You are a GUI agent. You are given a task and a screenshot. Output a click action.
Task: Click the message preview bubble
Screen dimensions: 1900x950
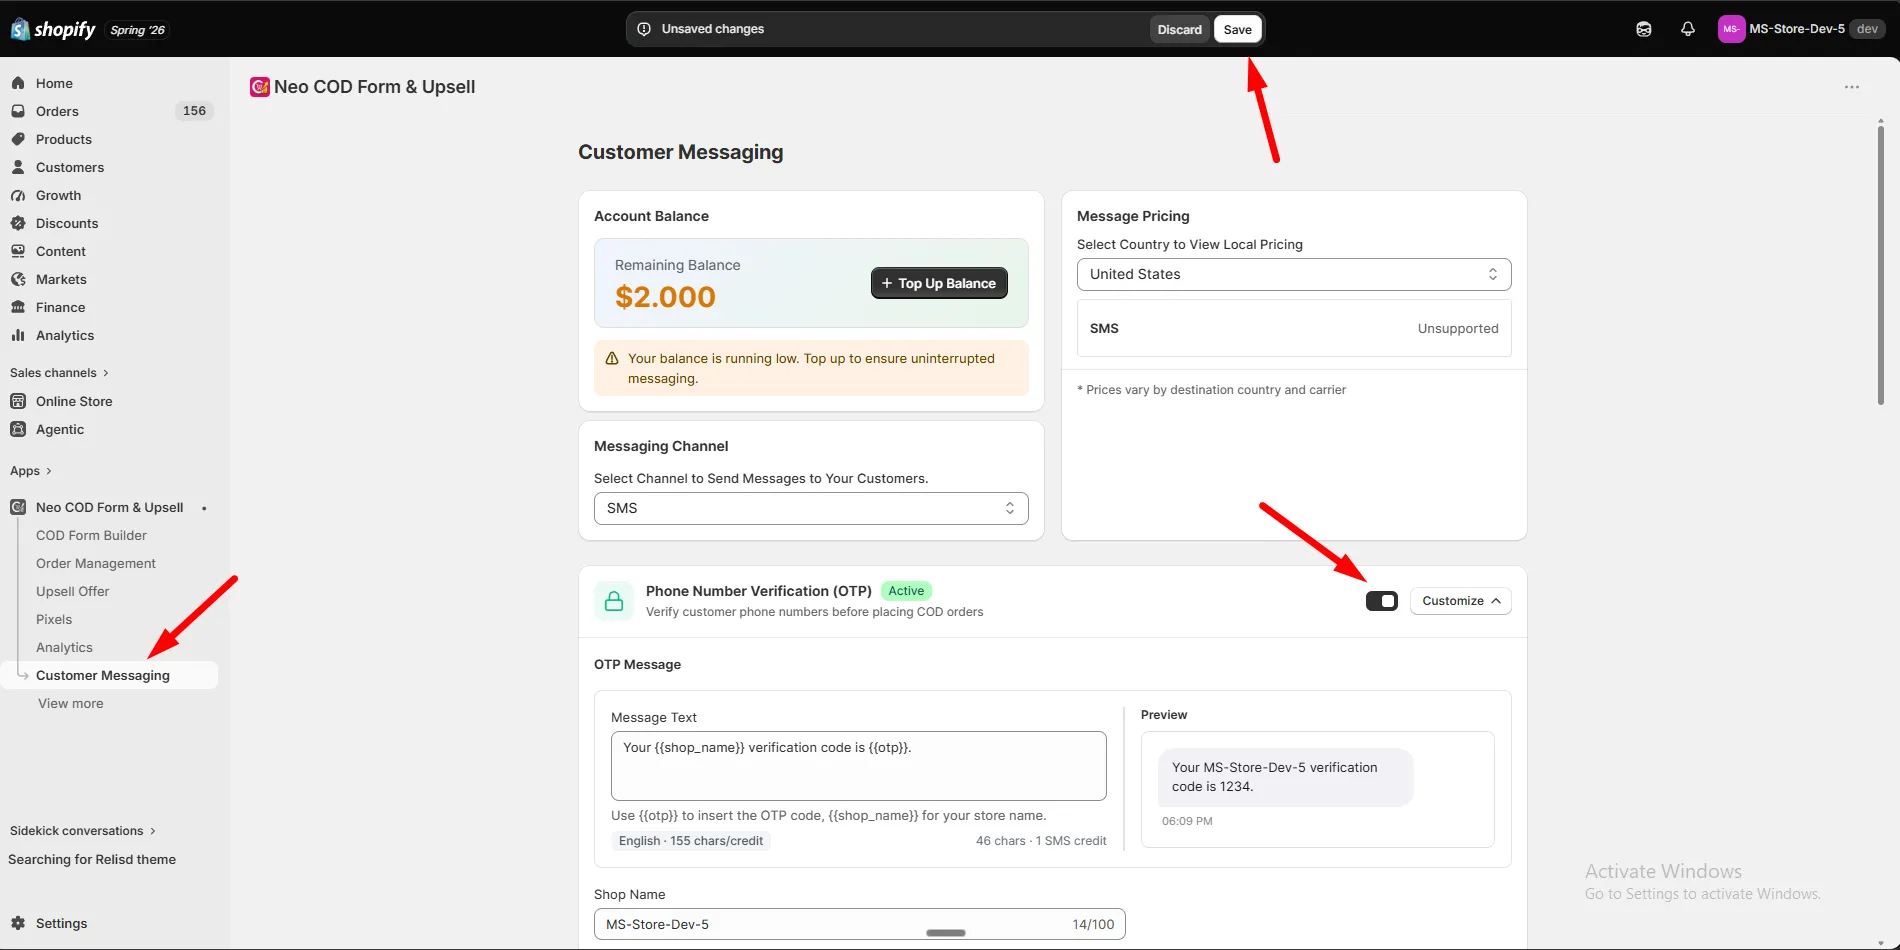[x=1286, y=777]
